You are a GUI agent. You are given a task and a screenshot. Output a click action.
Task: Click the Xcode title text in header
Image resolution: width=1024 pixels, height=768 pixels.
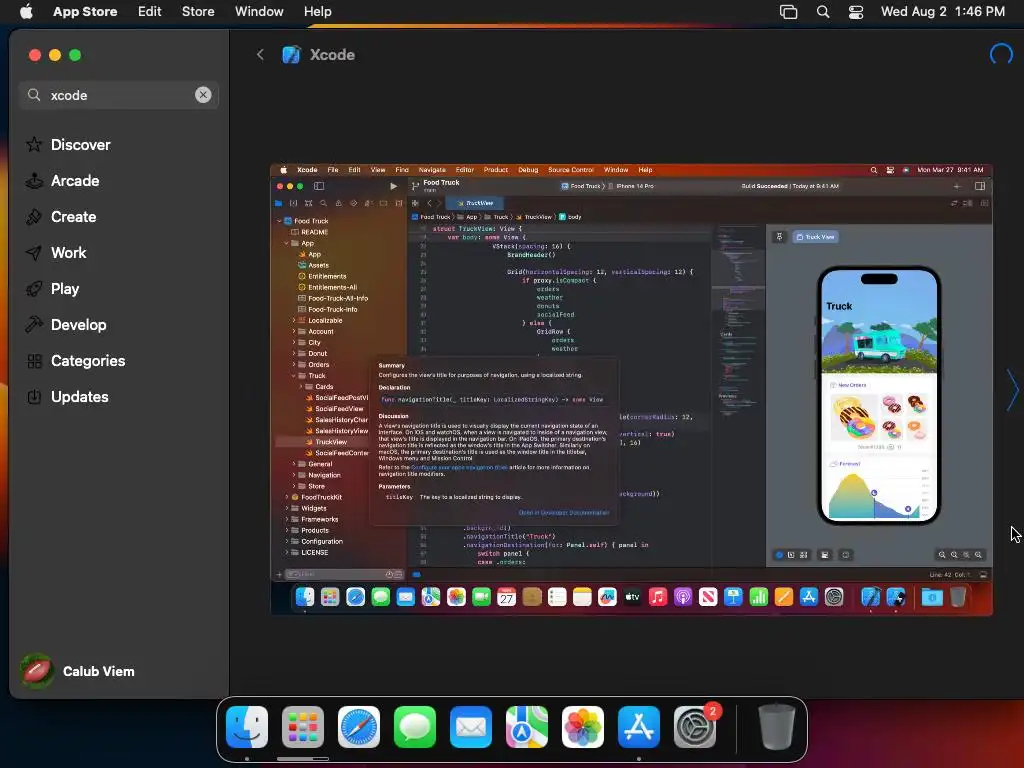[332, 55]
